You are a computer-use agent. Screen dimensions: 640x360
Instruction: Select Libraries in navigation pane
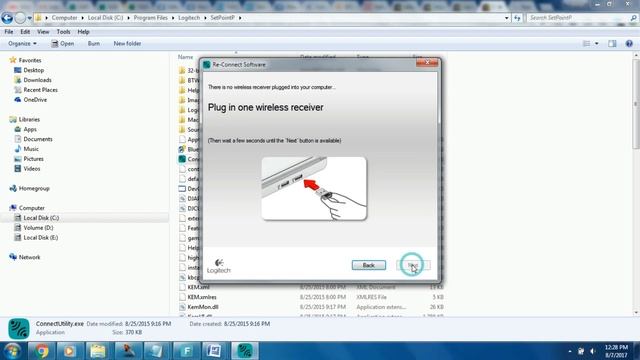pyautogui.click(x=29, y=120)
